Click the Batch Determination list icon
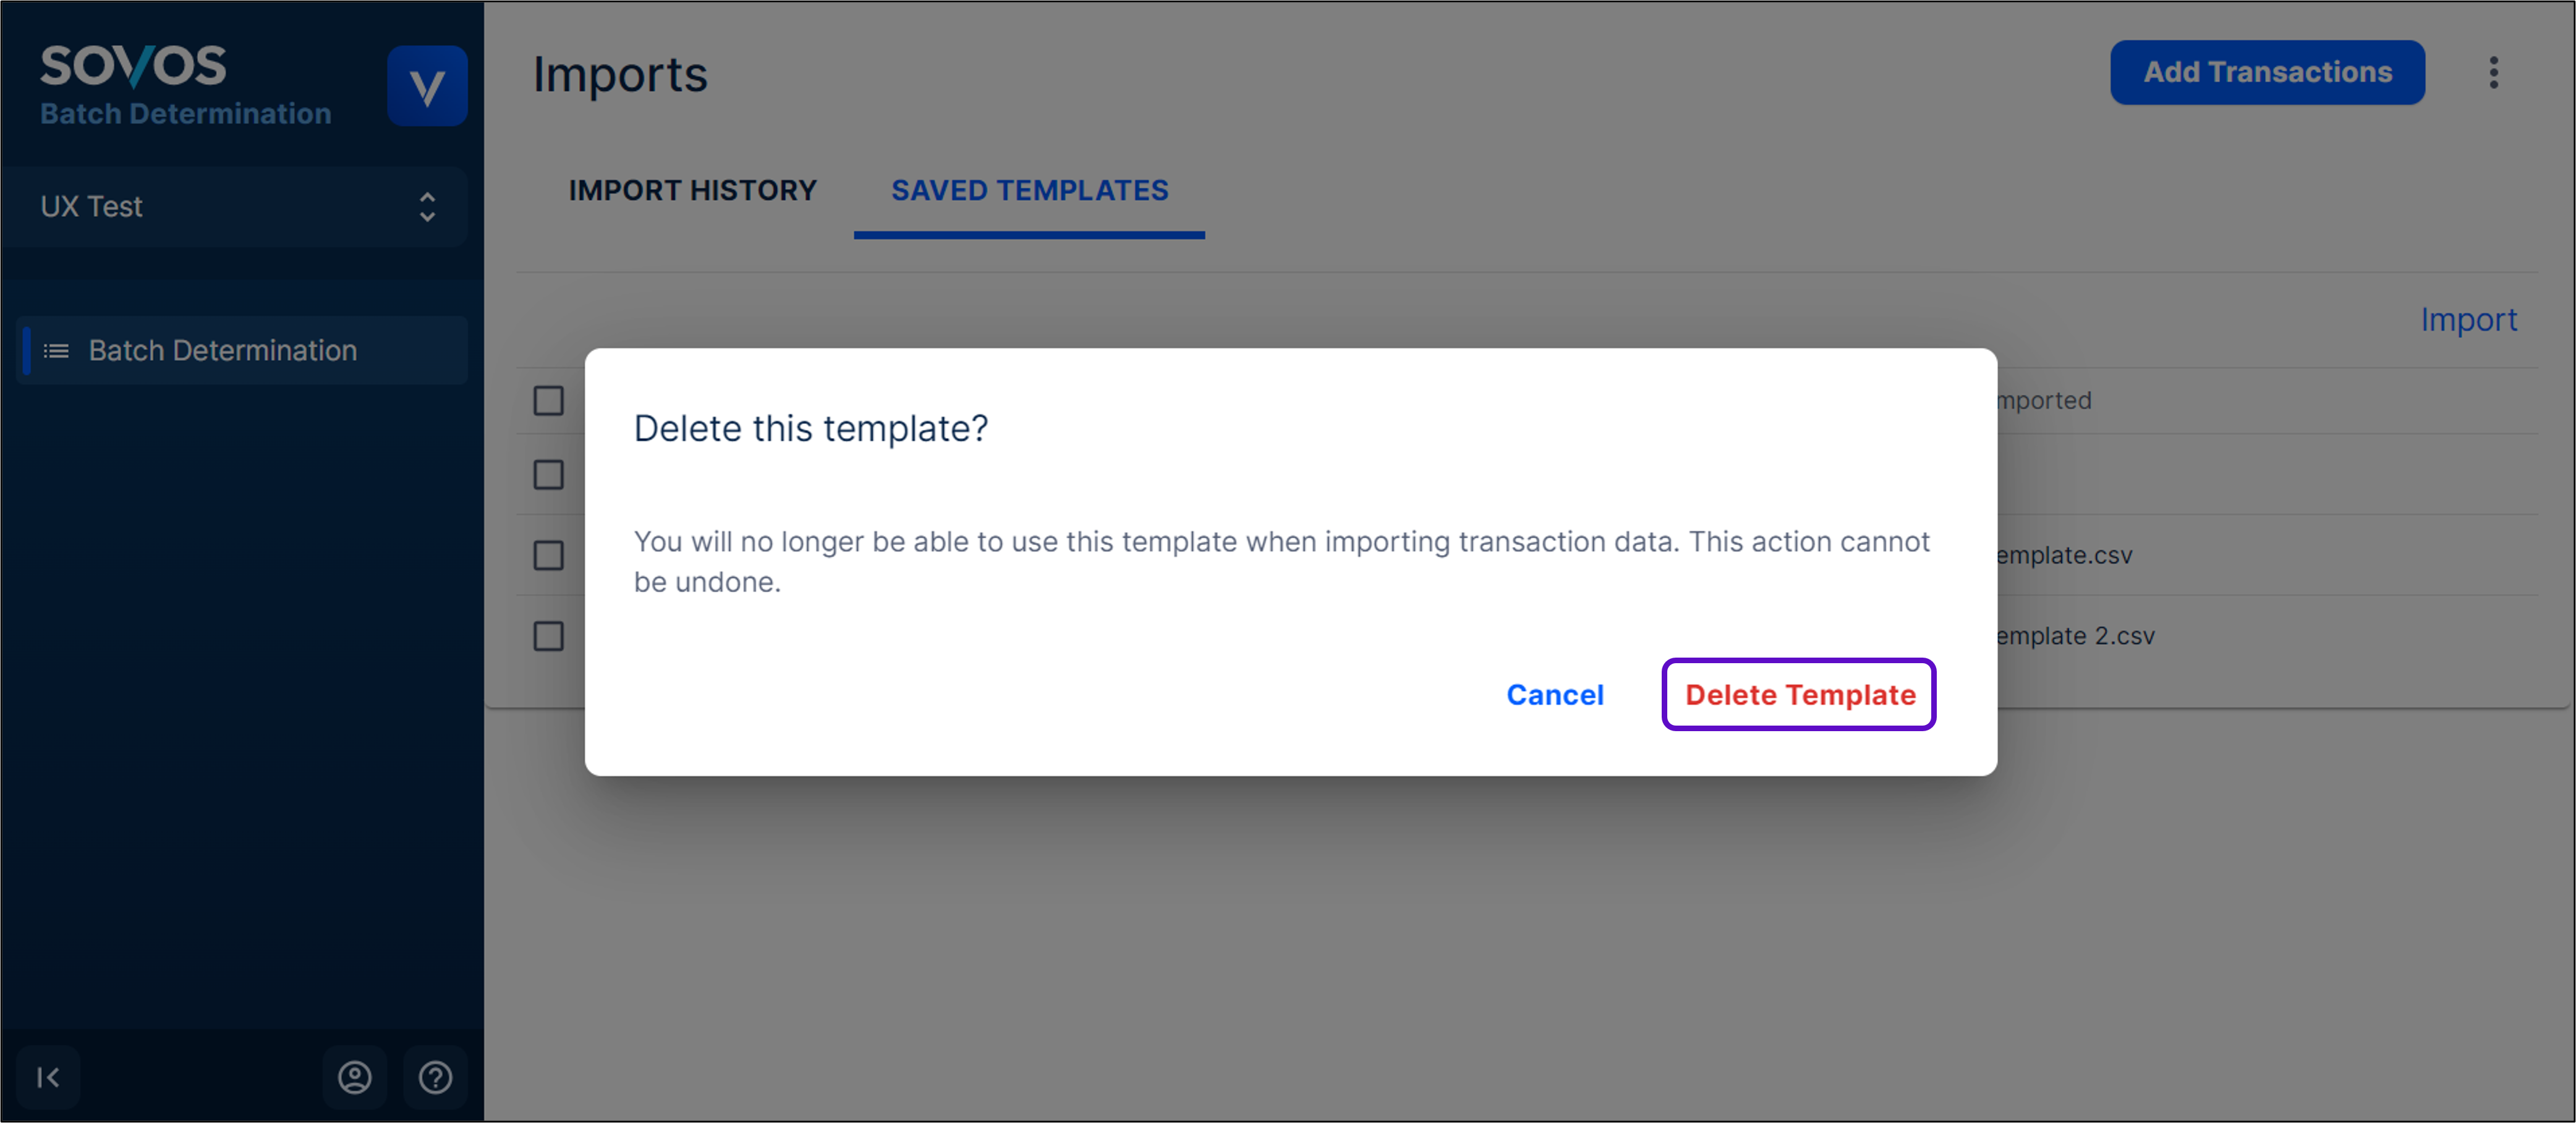Image resolution: width=2576 pixels, height=1123 pixels. (56, 351)
